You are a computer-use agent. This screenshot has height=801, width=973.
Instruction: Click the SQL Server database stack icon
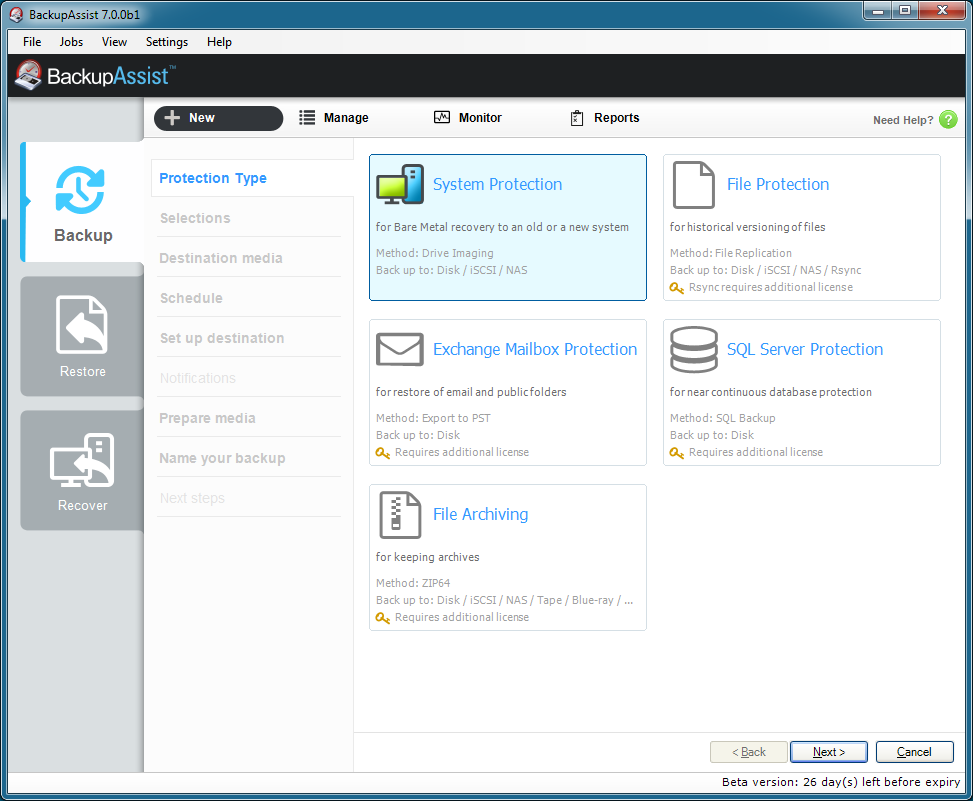coord(694,349)
